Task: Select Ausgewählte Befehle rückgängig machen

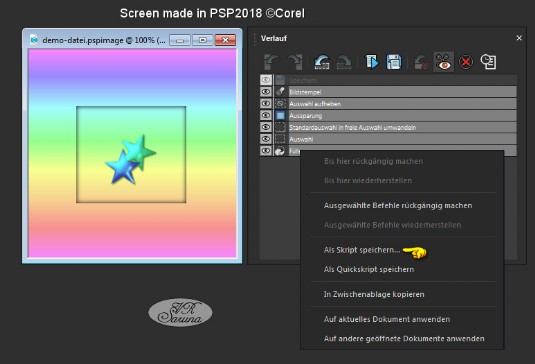Action: [x=398, y=205]
